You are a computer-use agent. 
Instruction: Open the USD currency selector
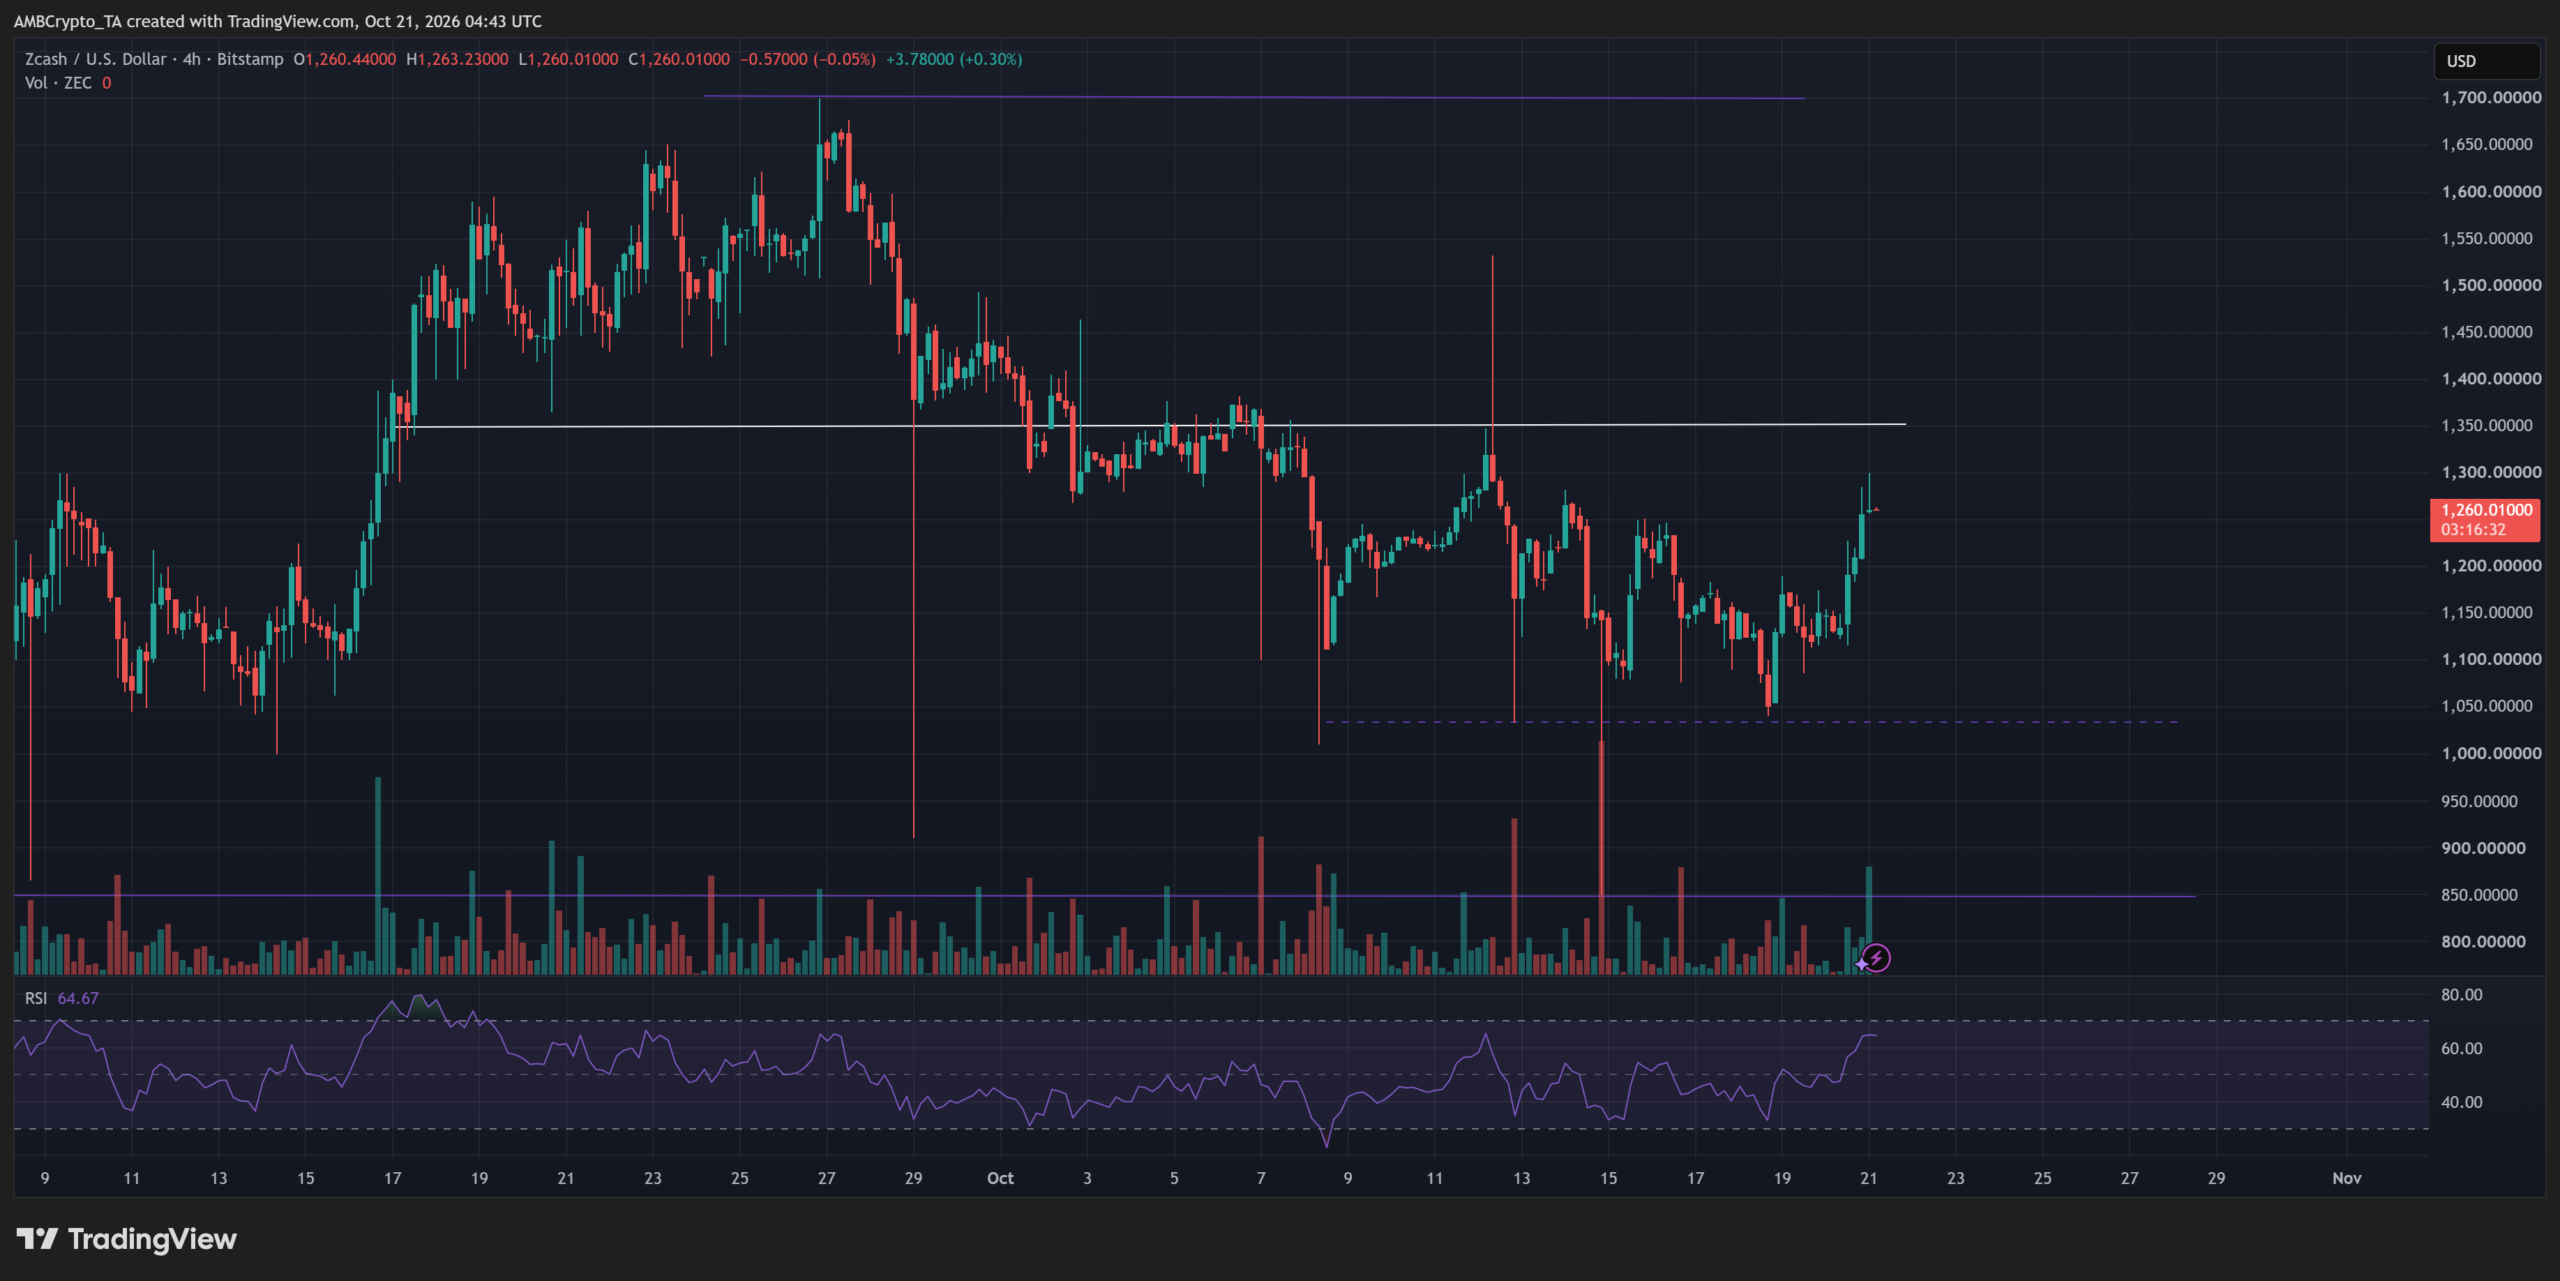(2486, 61)
